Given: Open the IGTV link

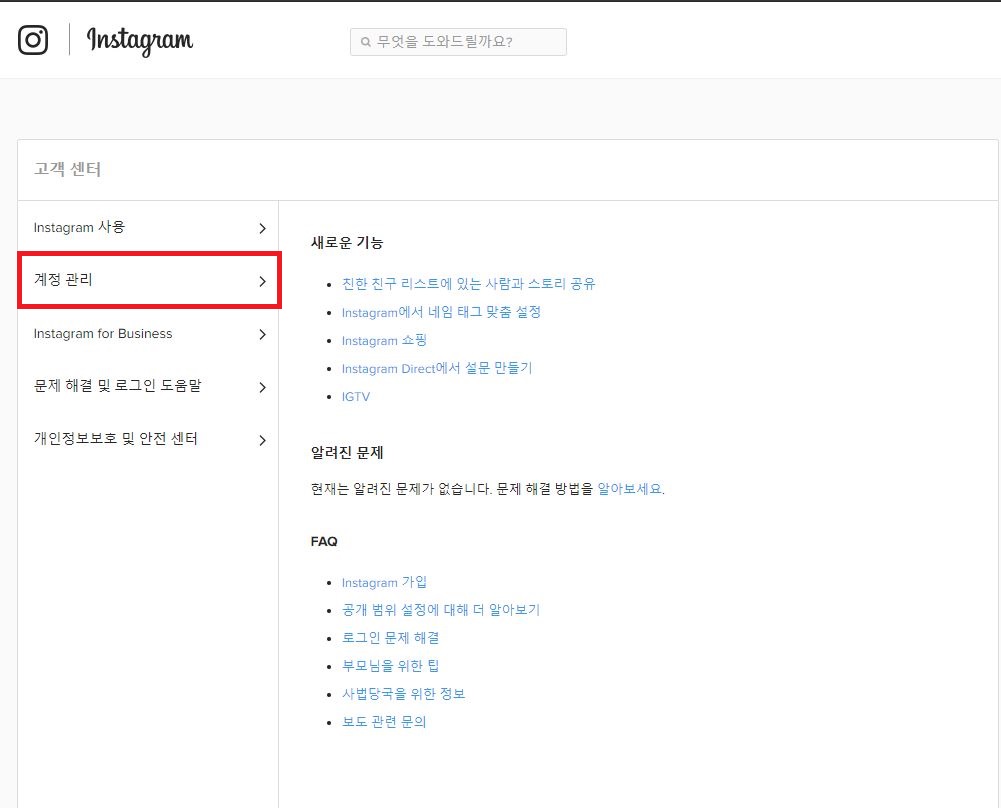Looking at the screenshot, I should tap(356, 397).
